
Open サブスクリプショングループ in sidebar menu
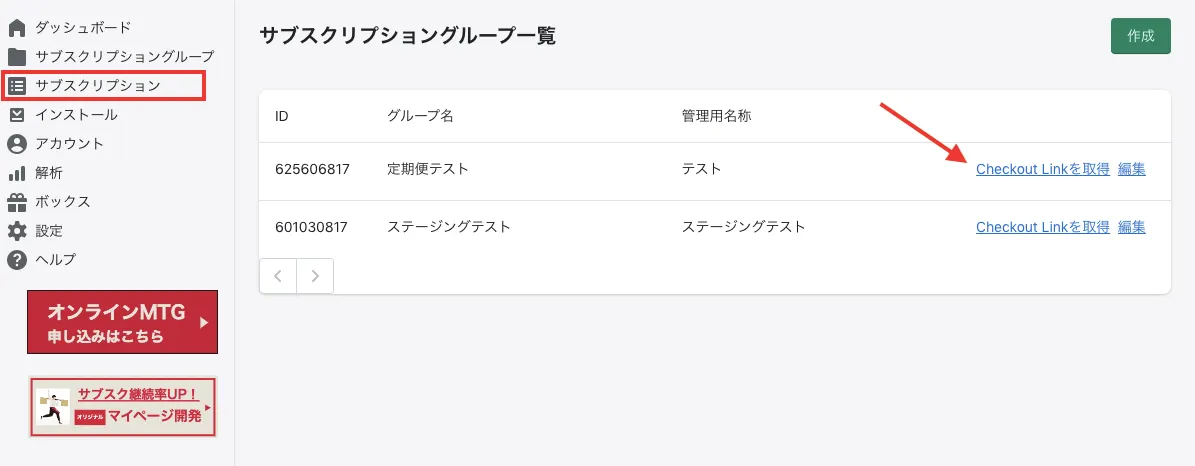[x=124, y=56]
